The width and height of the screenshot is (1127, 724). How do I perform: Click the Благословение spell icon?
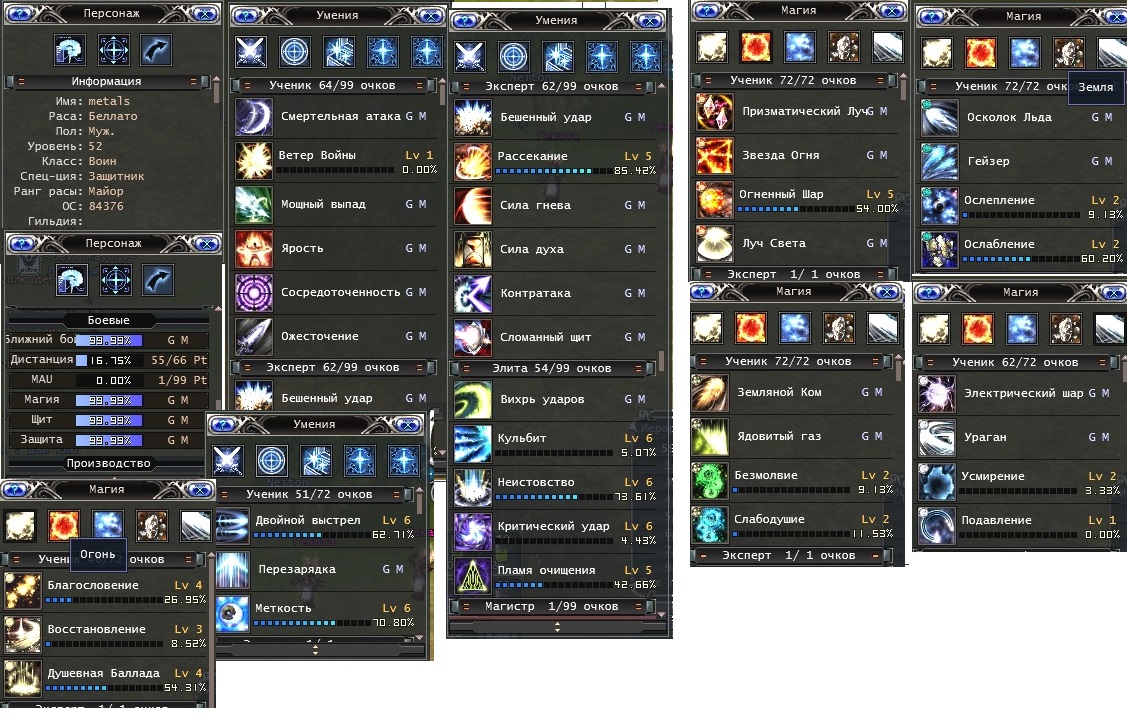point(23,591)
